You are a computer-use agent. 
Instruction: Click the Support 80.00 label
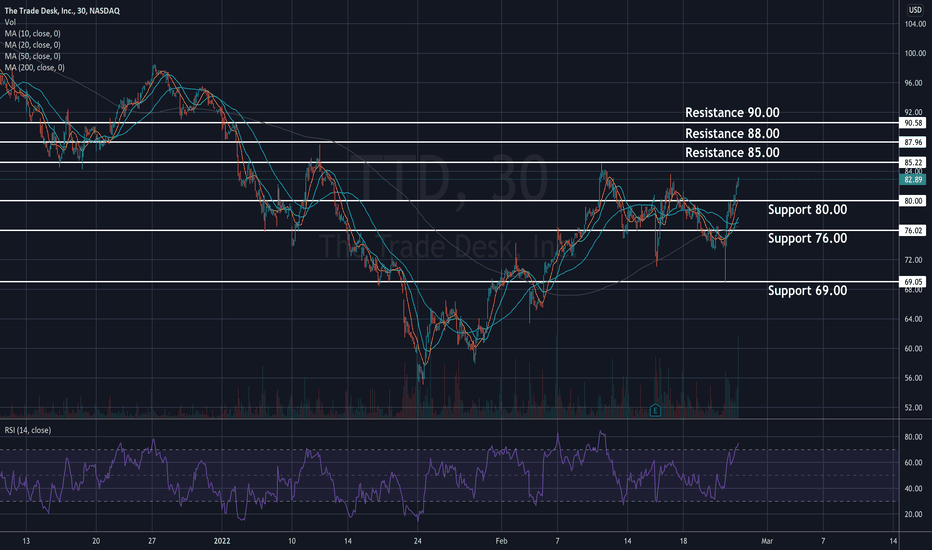coord(807,209)
